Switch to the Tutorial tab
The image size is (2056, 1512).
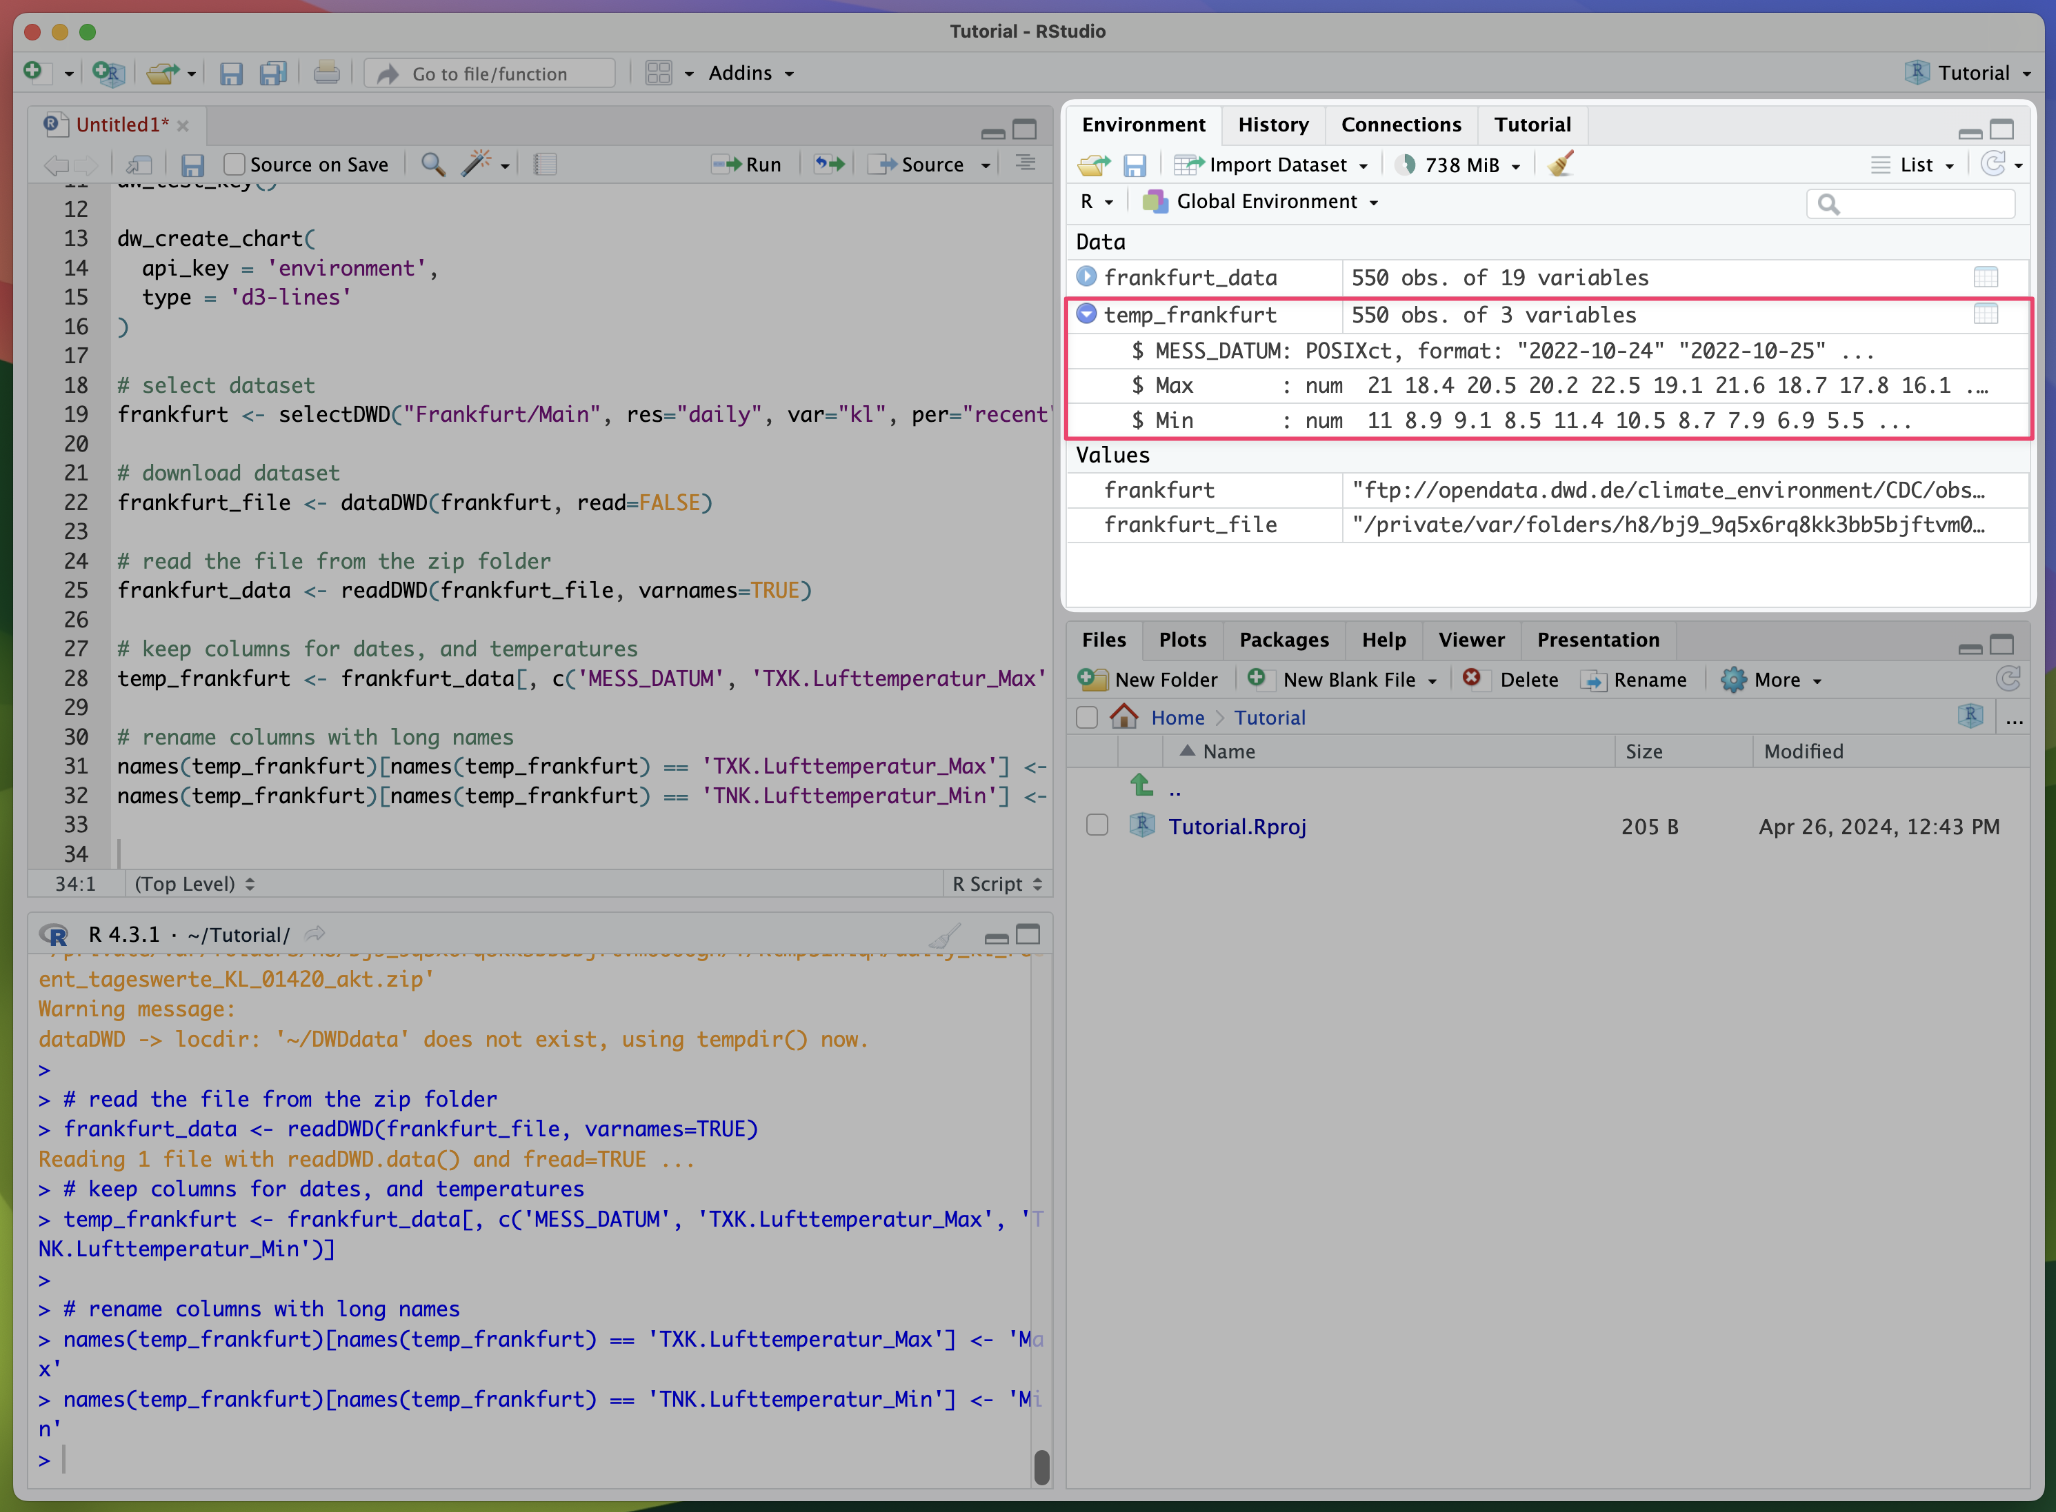[1532, 125]
